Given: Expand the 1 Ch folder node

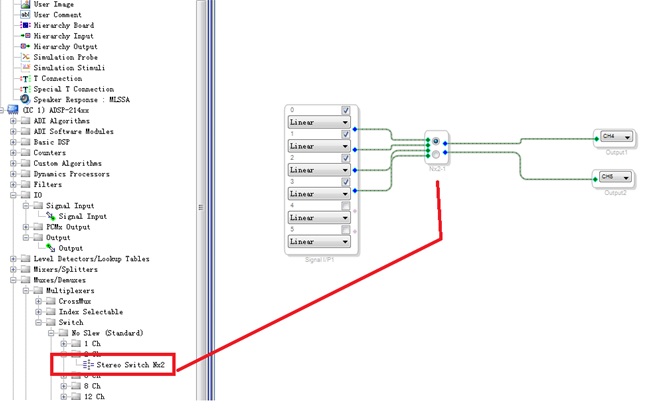Looking at the screenshot, I should 64,344.
